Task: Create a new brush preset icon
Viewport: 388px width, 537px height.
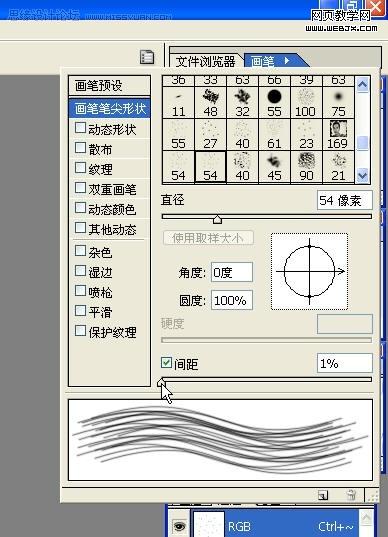Action: coord(323,495)
